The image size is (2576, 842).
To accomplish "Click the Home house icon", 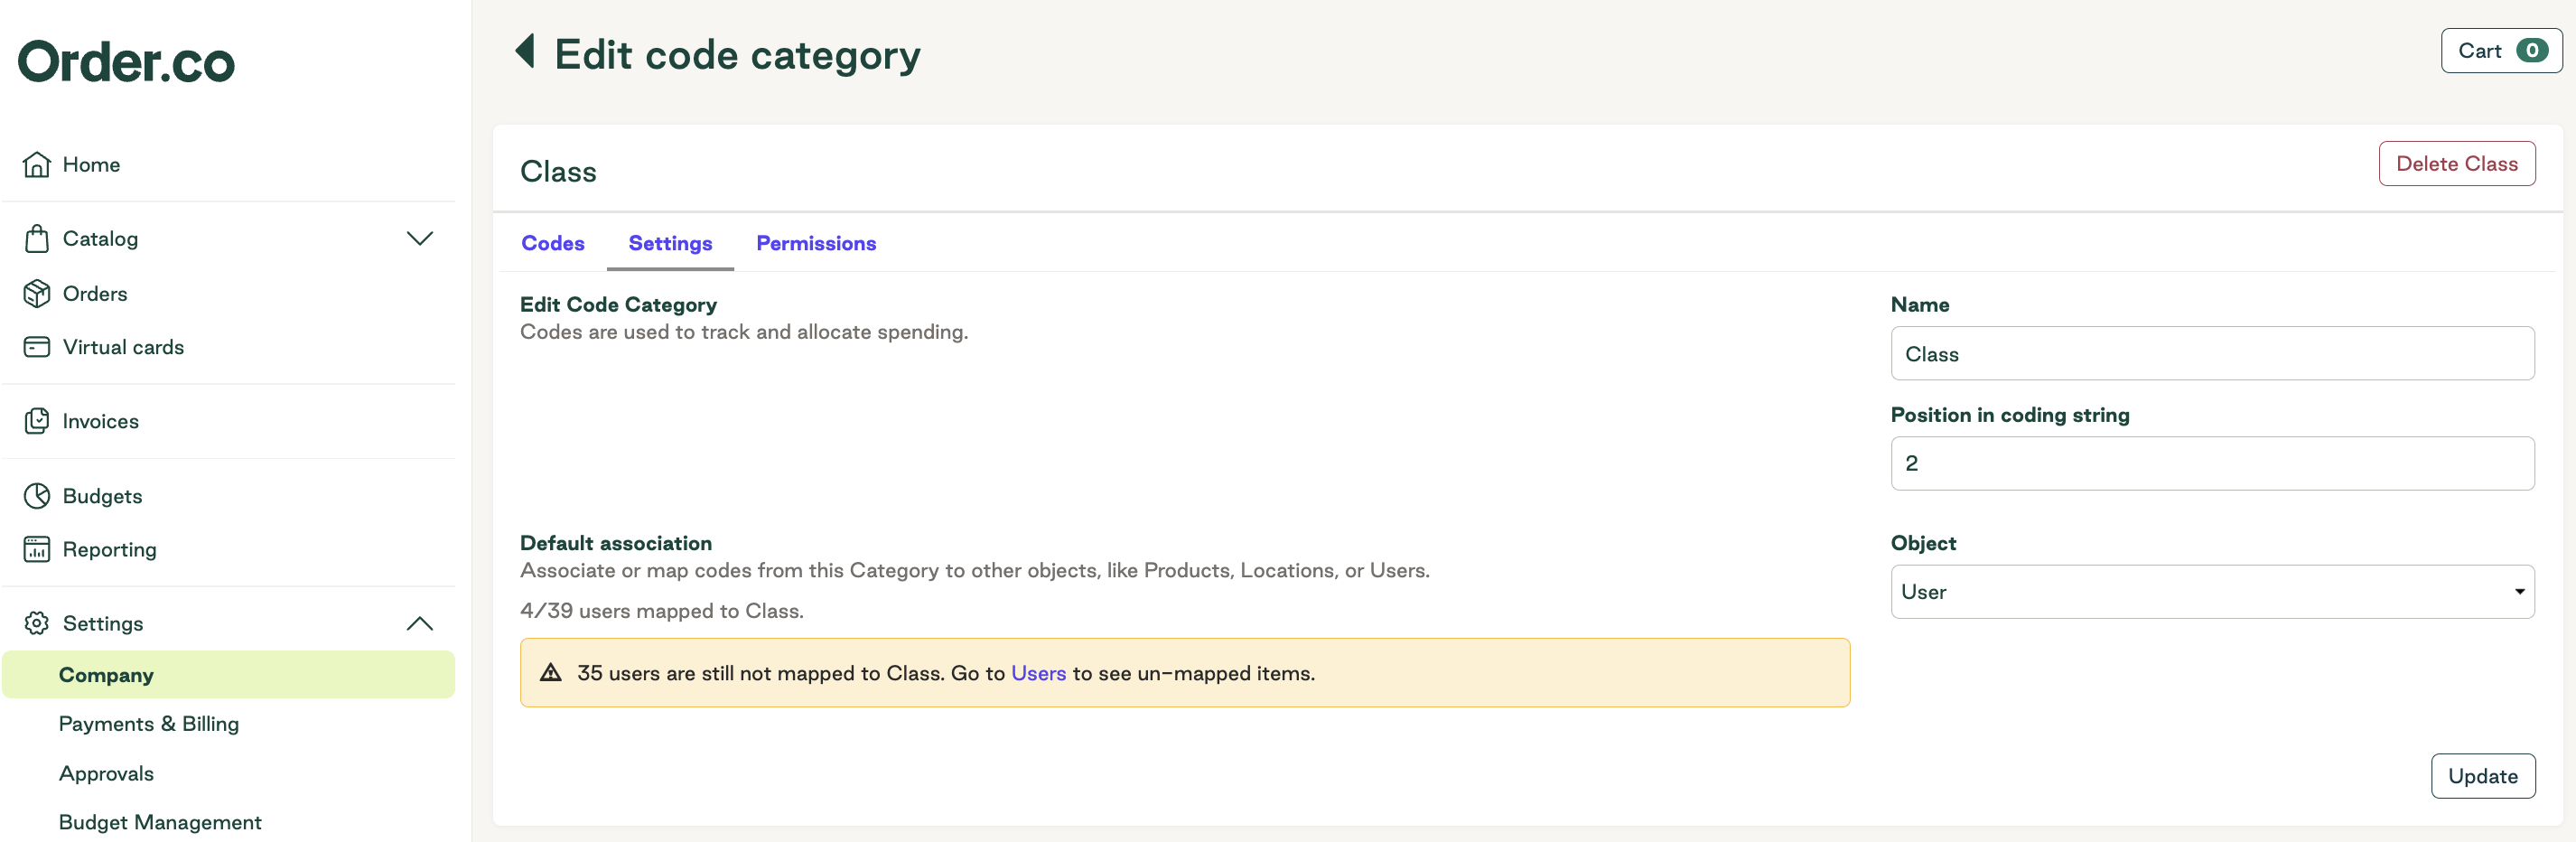I will [37, 164].
